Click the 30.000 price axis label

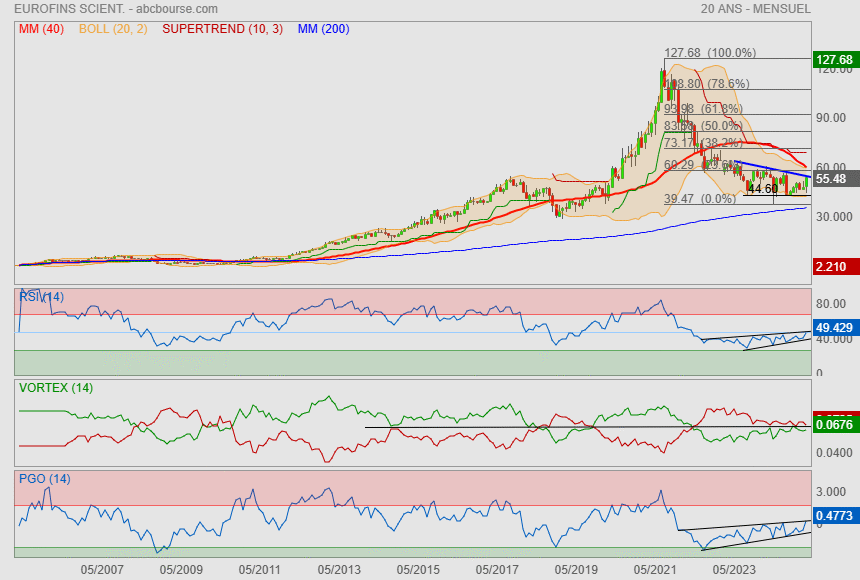click(834, 217)
